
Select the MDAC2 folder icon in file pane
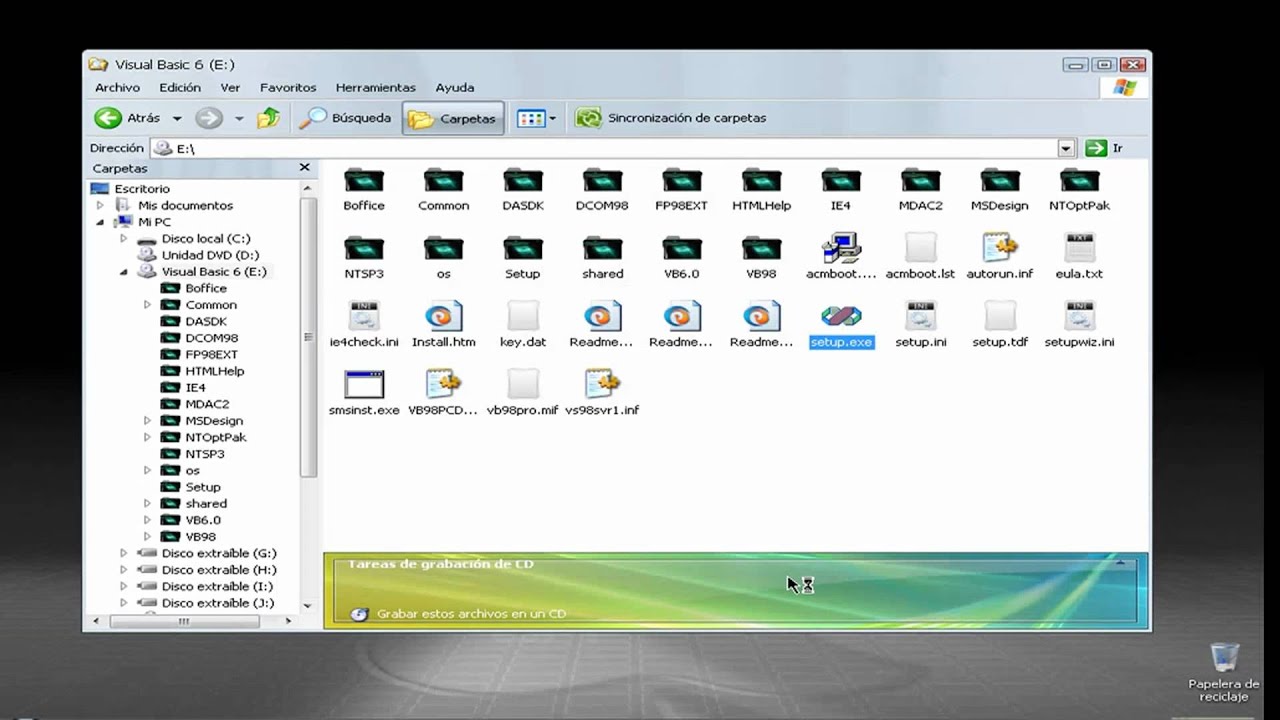point(920,181)
